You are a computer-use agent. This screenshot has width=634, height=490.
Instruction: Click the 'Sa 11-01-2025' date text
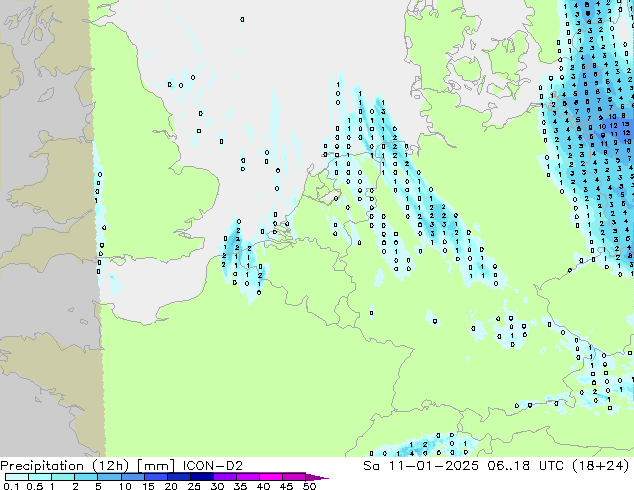point(421,466)
